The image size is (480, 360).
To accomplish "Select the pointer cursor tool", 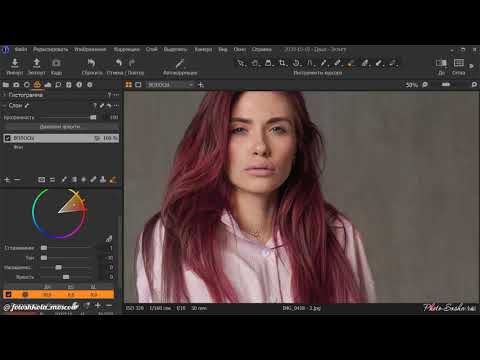I will click(x=241, y=63).
